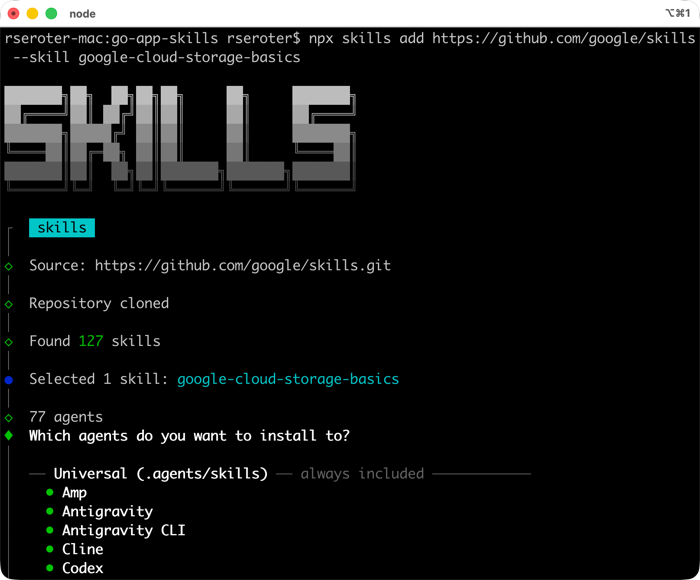Select the Amp agent entry

(74, 492)
